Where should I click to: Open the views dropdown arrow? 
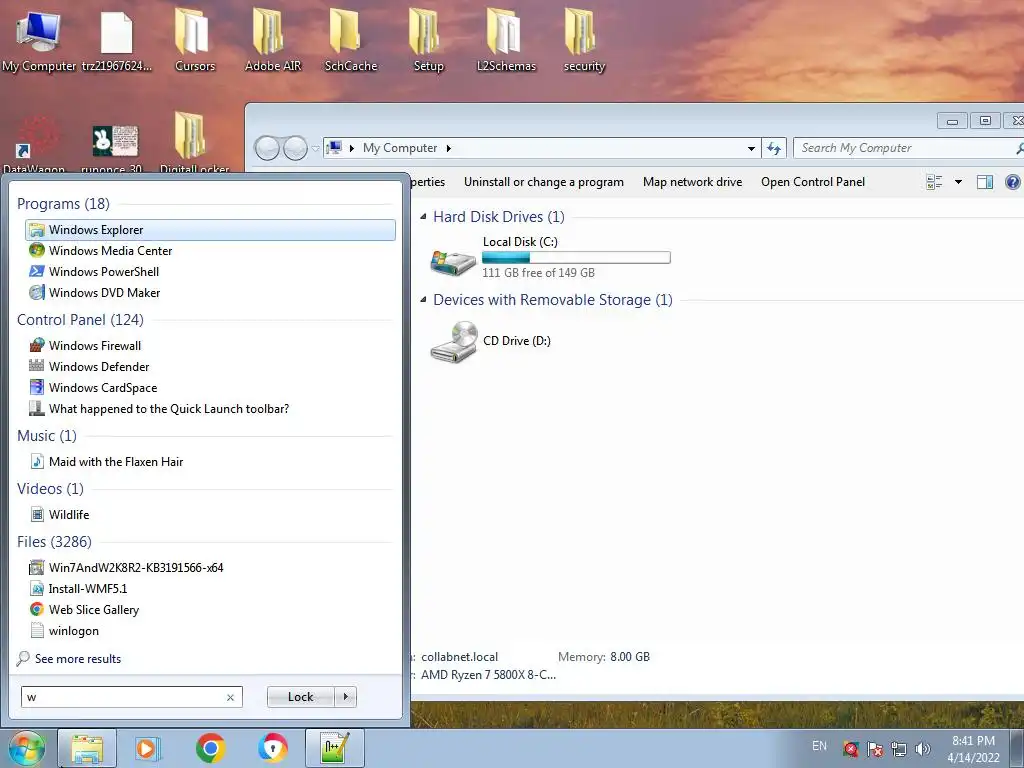tap(958, 182)
